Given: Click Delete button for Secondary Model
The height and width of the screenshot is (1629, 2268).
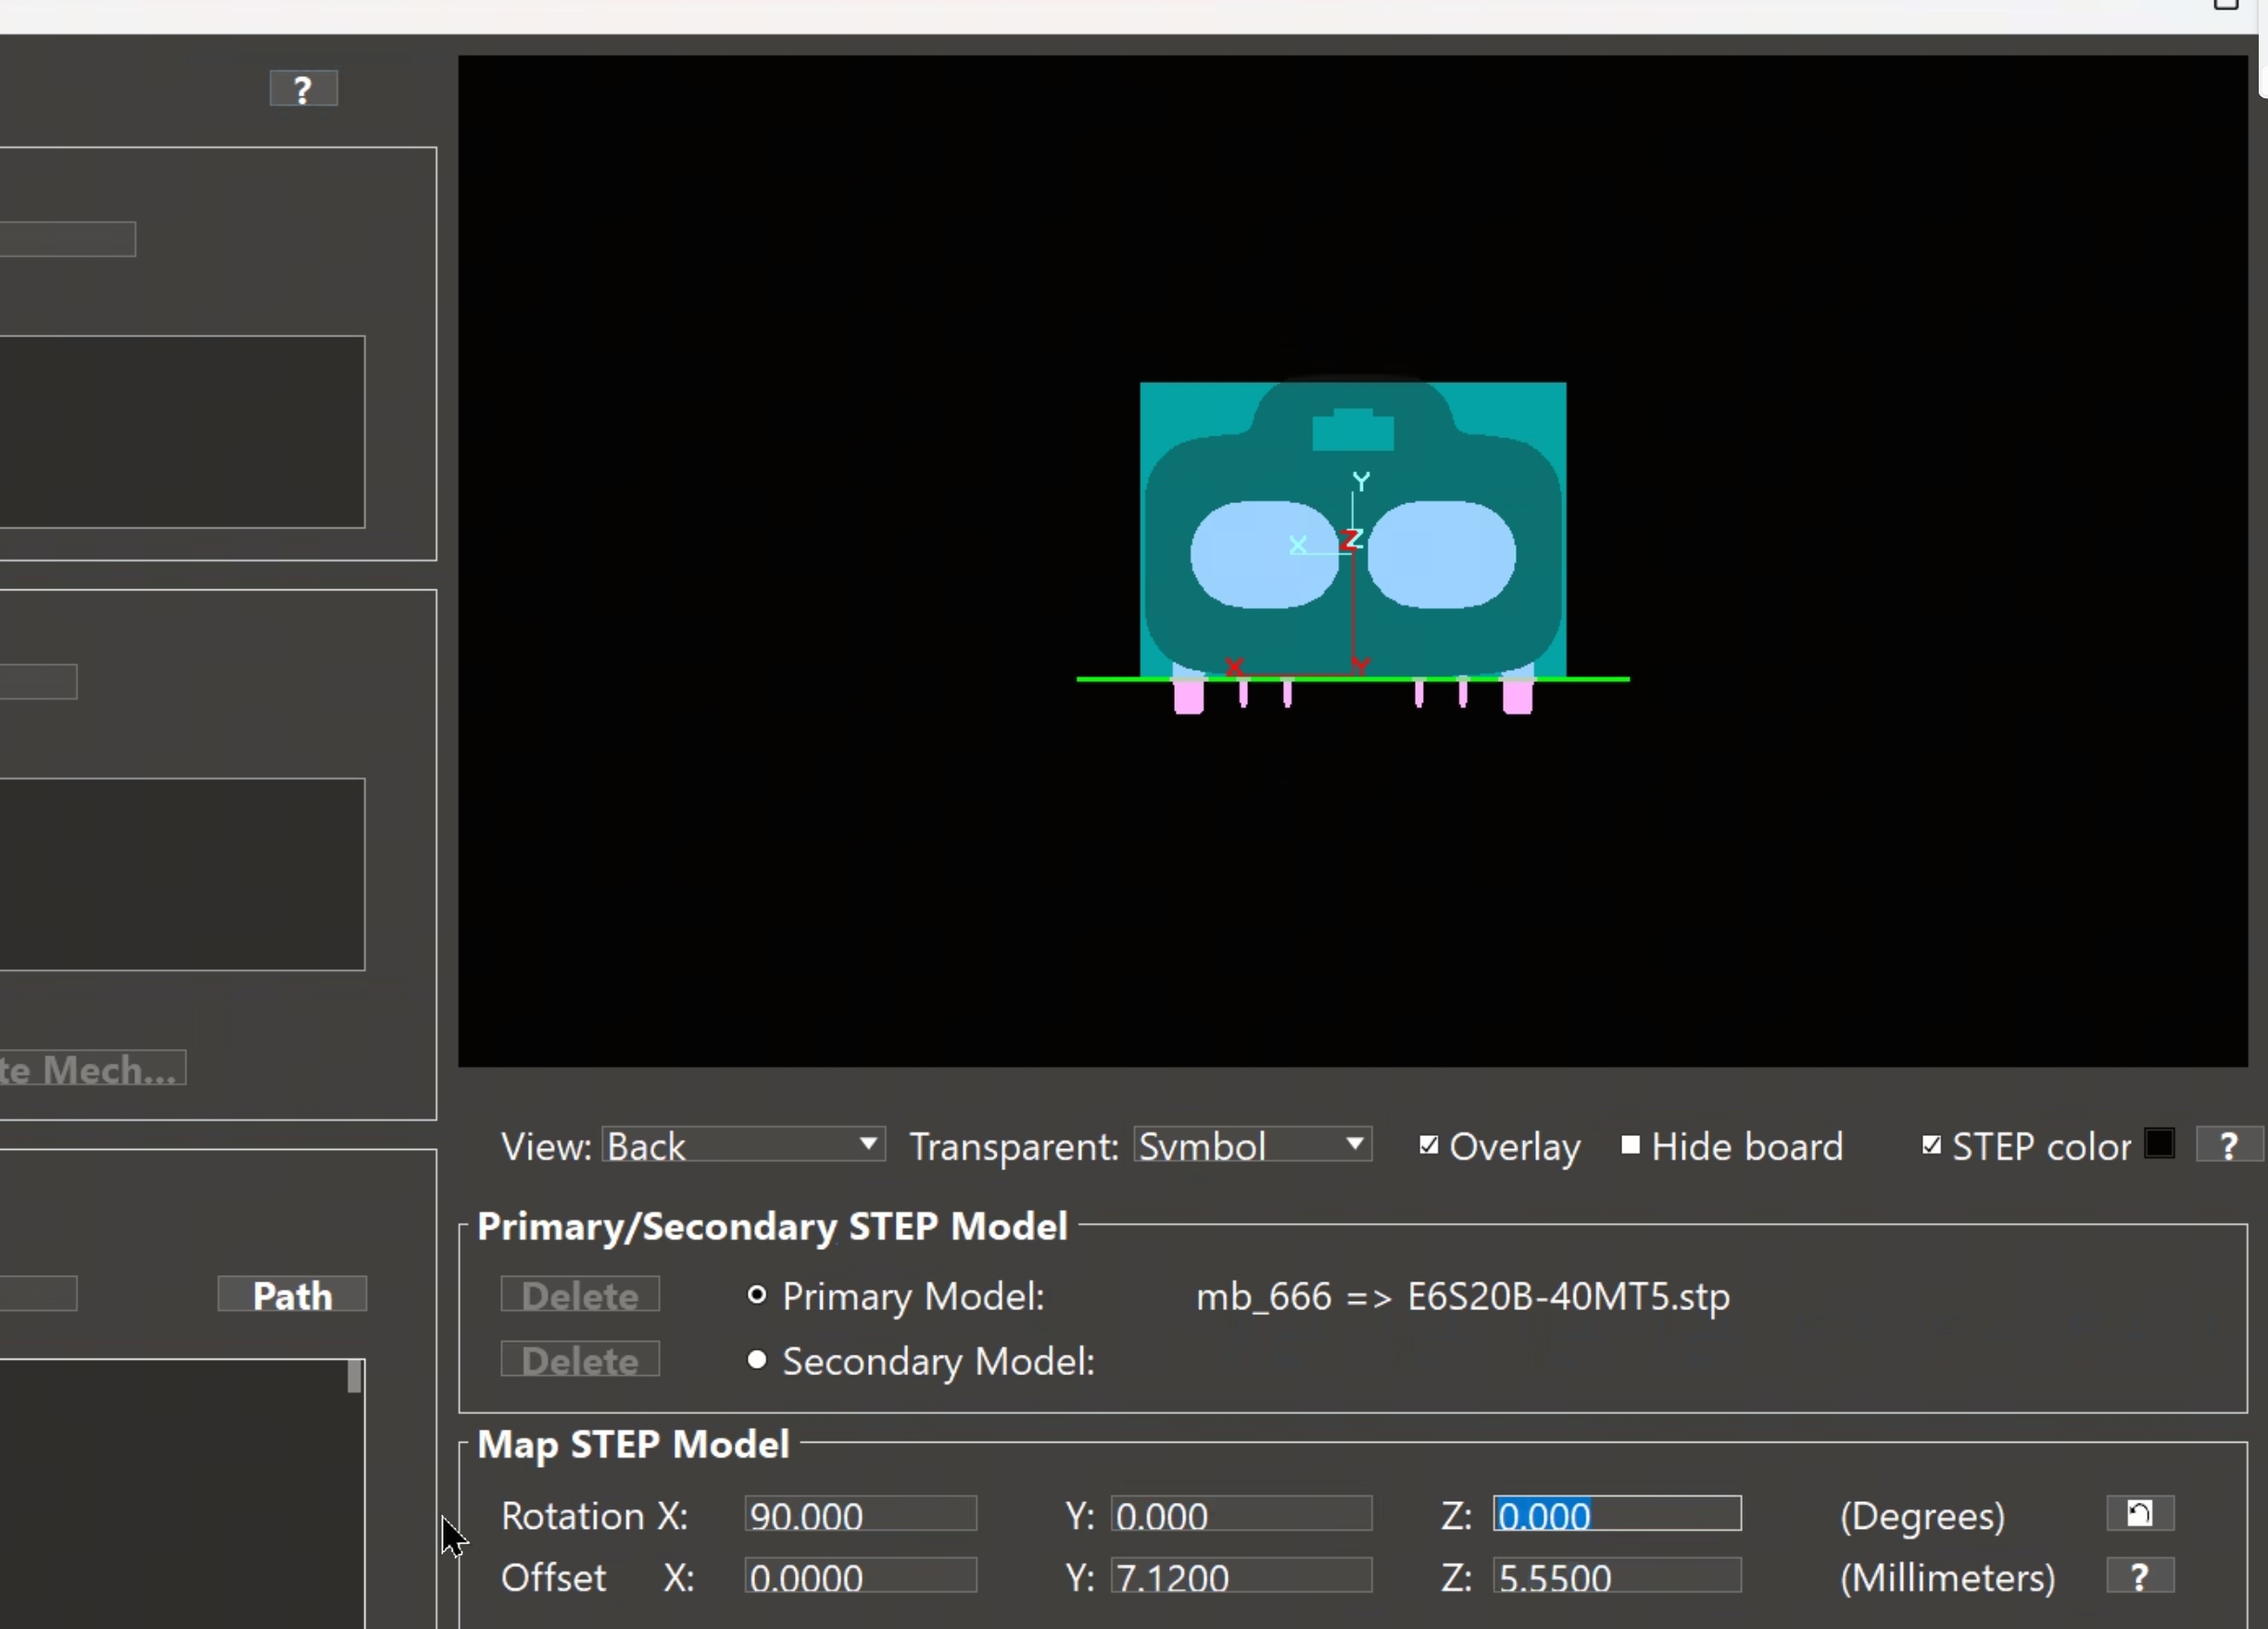Looking at the screenshot, I should coord(580,1360).
